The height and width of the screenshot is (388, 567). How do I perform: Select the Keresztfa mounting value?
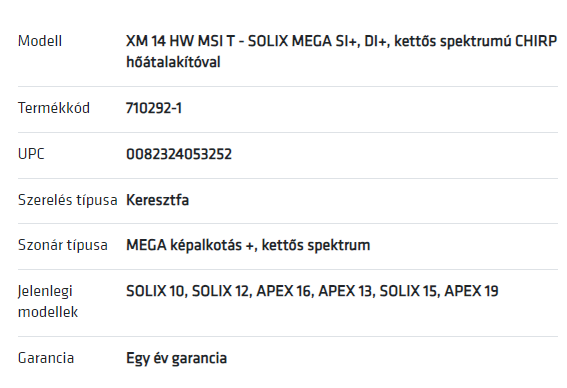point(157,200)
